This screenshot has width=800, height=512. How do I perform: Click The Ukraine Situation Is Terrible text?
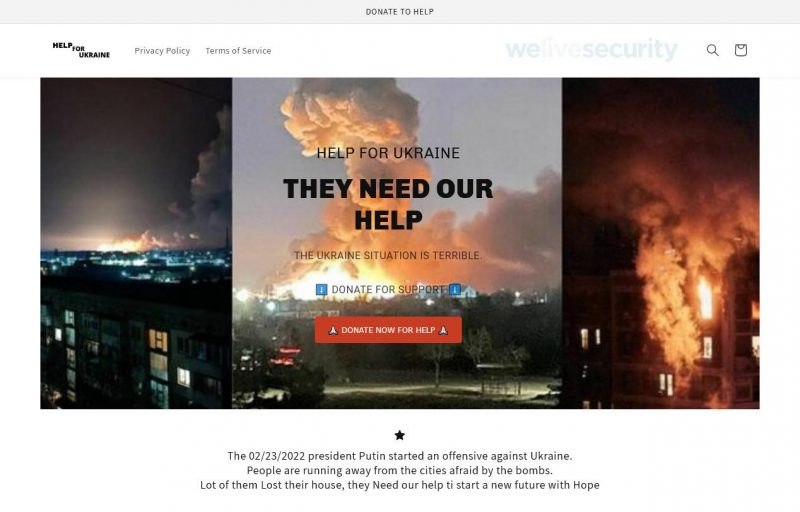click(x=388, y=255)
